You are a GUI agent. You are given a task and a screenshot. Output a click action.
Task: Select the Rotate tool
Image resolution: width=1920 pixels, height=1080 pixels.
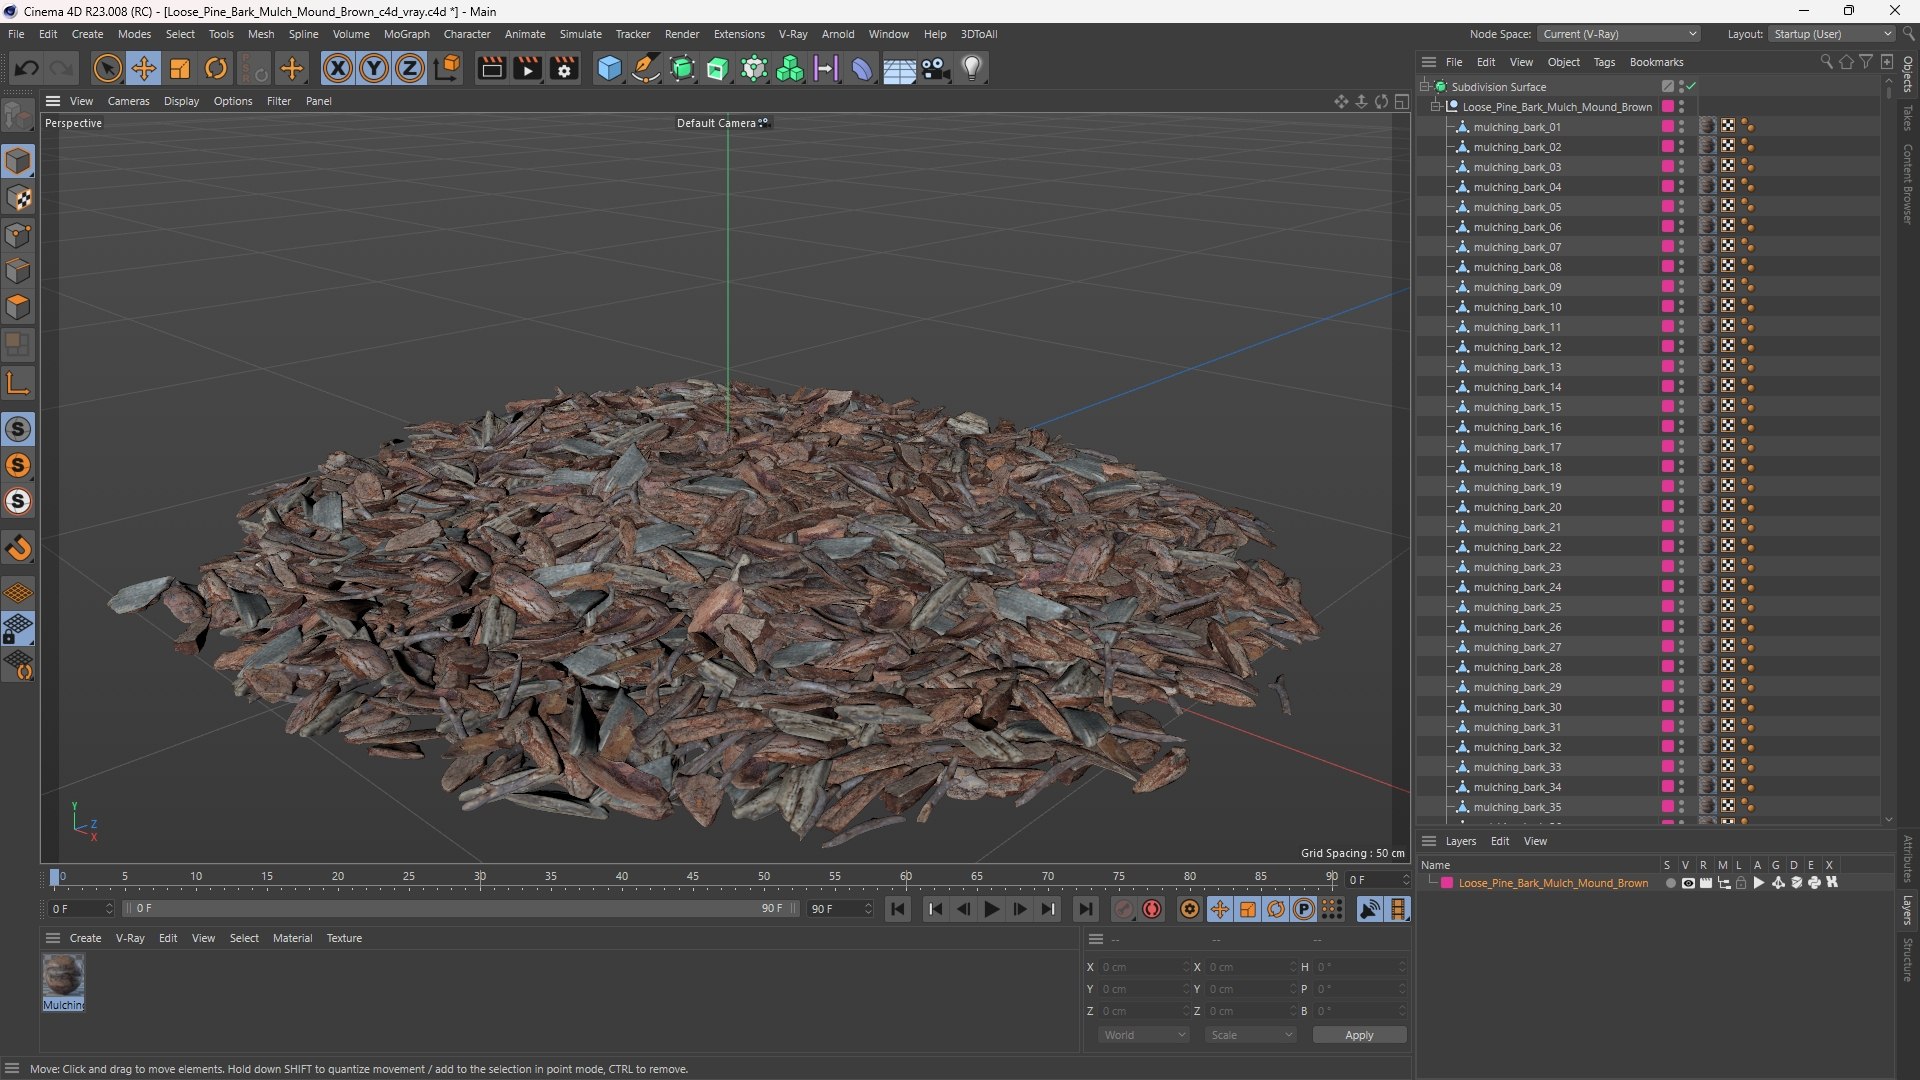tap(216, 68)
